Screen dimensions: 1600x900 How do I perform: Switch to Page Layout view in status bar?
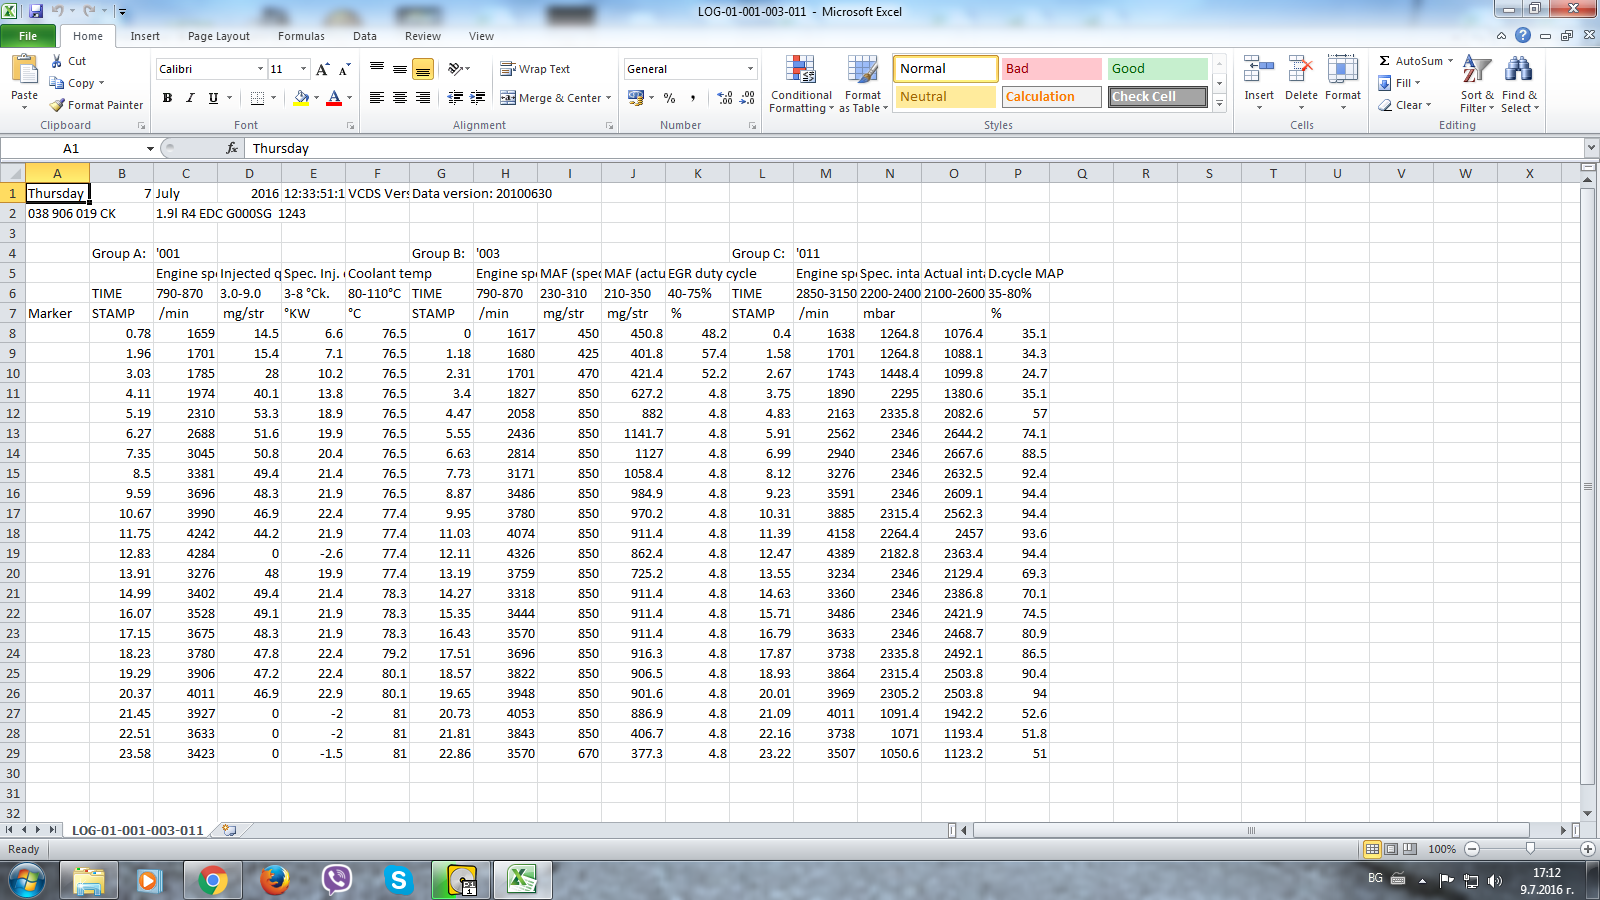(1391, 849)
